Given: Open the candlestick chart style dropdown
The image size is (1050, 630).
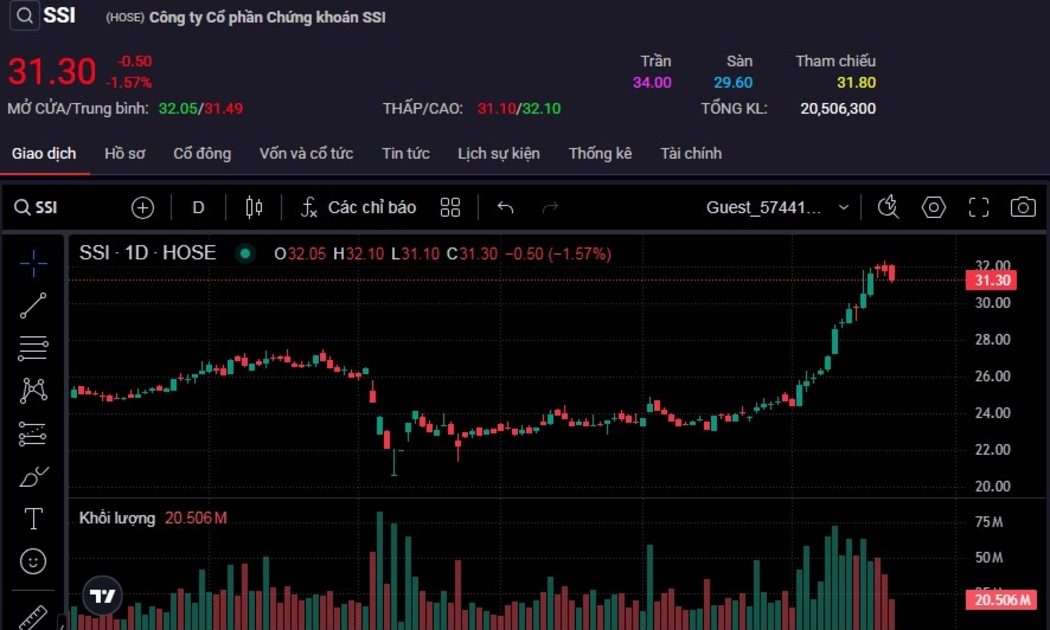Looking at the screenshot, I should [x=254, y=207].
